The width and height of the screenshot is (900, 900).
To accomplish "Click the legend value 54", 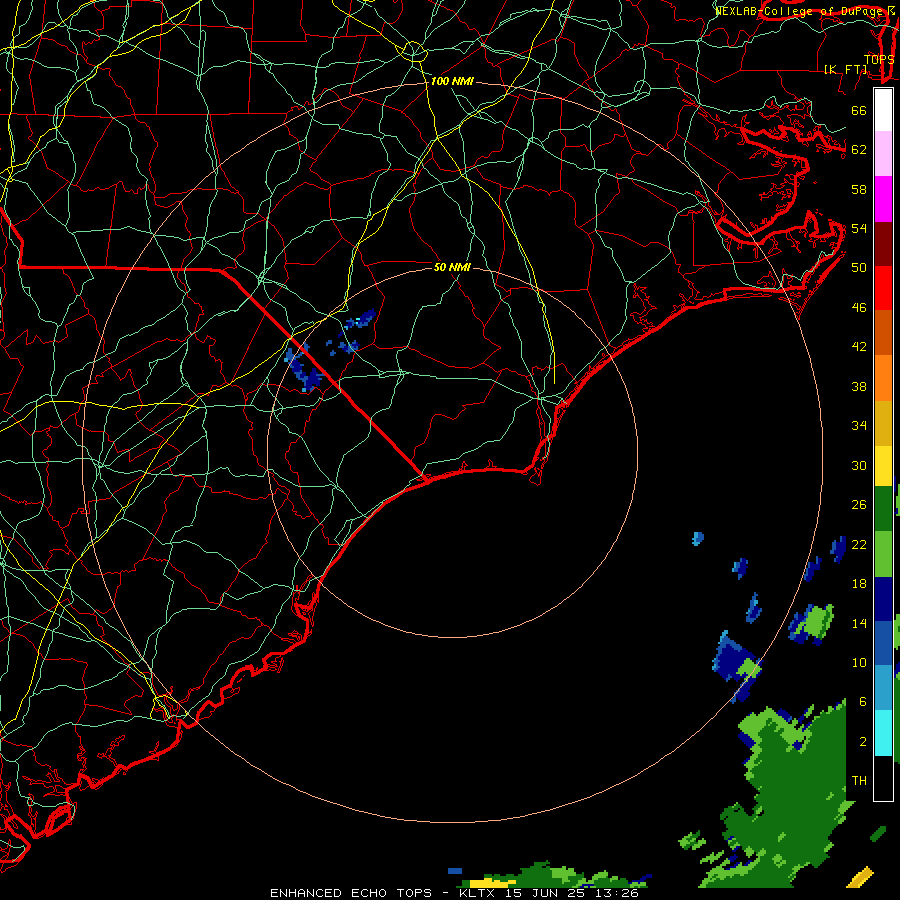I will 859,228.
